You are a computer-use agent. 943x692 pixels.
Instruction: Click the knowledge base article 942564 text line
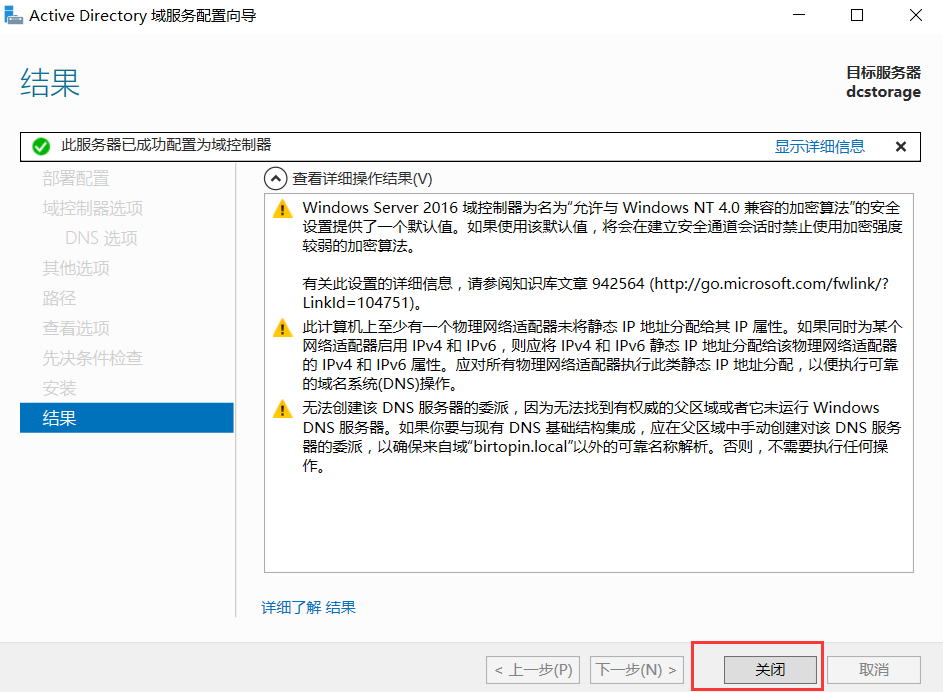[595, 283]
